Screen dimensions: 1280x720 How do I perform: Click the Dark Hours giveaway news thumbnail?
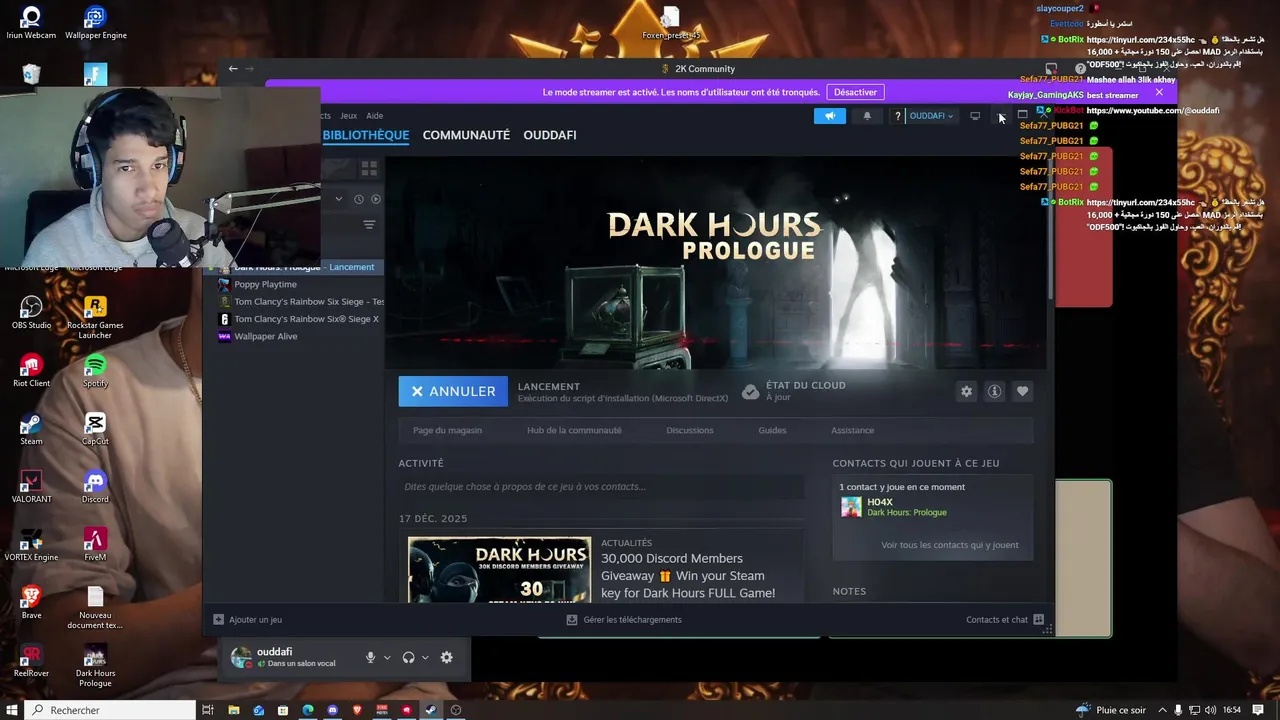499,569
